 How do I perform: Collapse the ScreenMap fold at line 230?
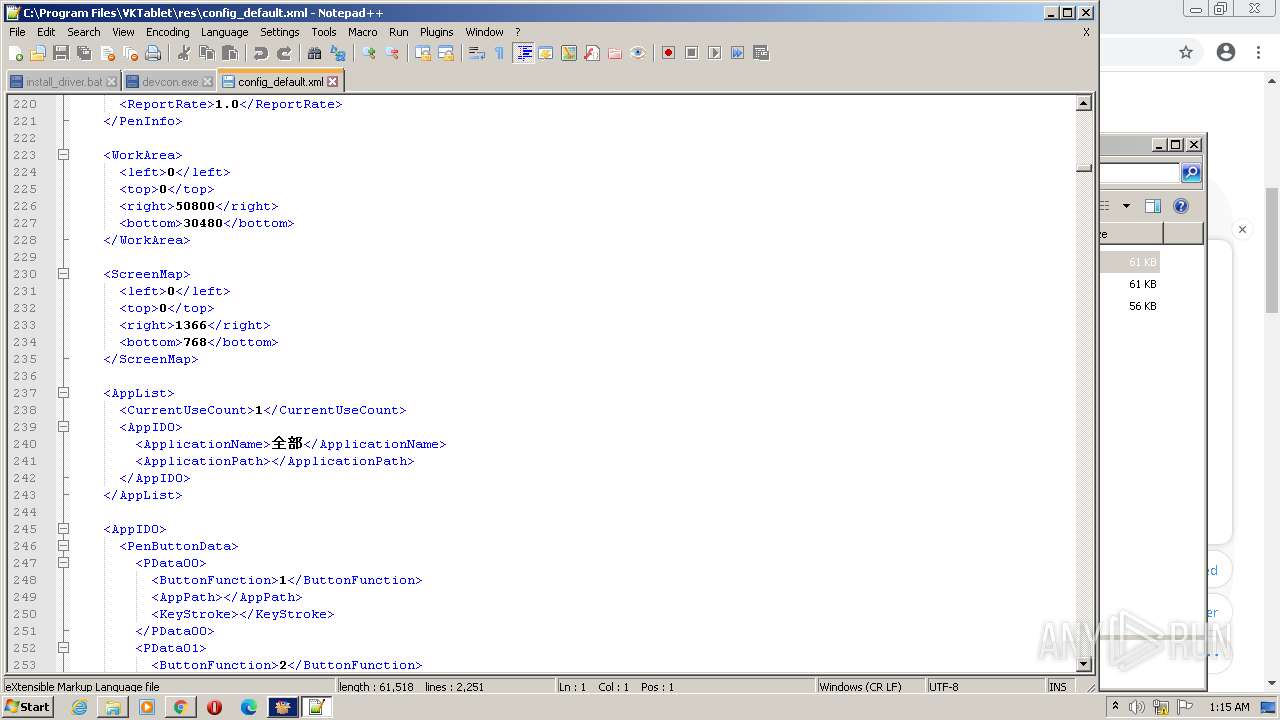pos(63,274)
